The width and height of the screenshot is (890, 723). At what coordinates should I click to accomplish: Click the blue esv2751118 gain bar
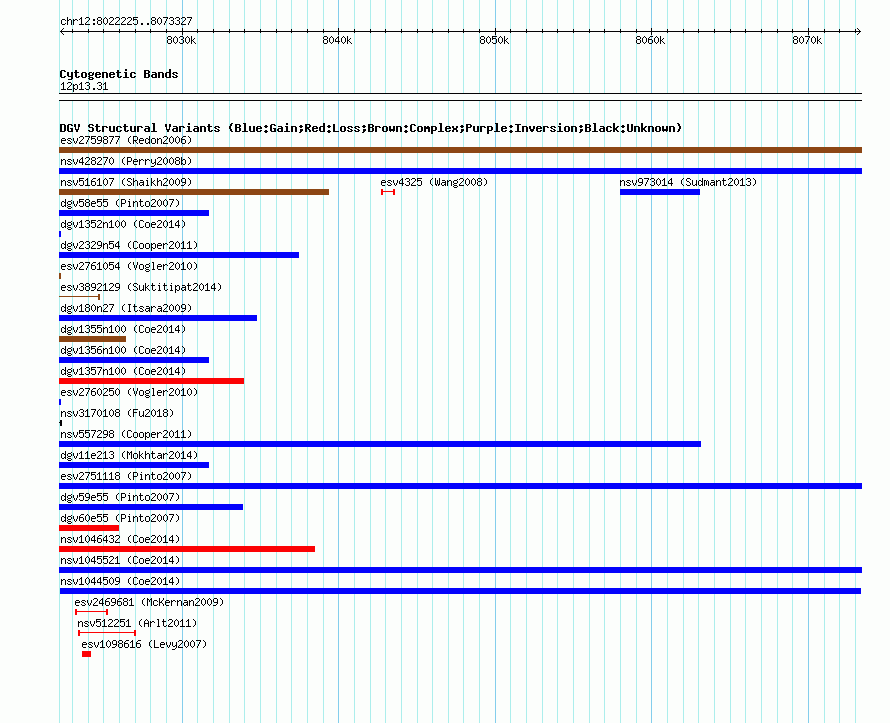pos(460,486)
